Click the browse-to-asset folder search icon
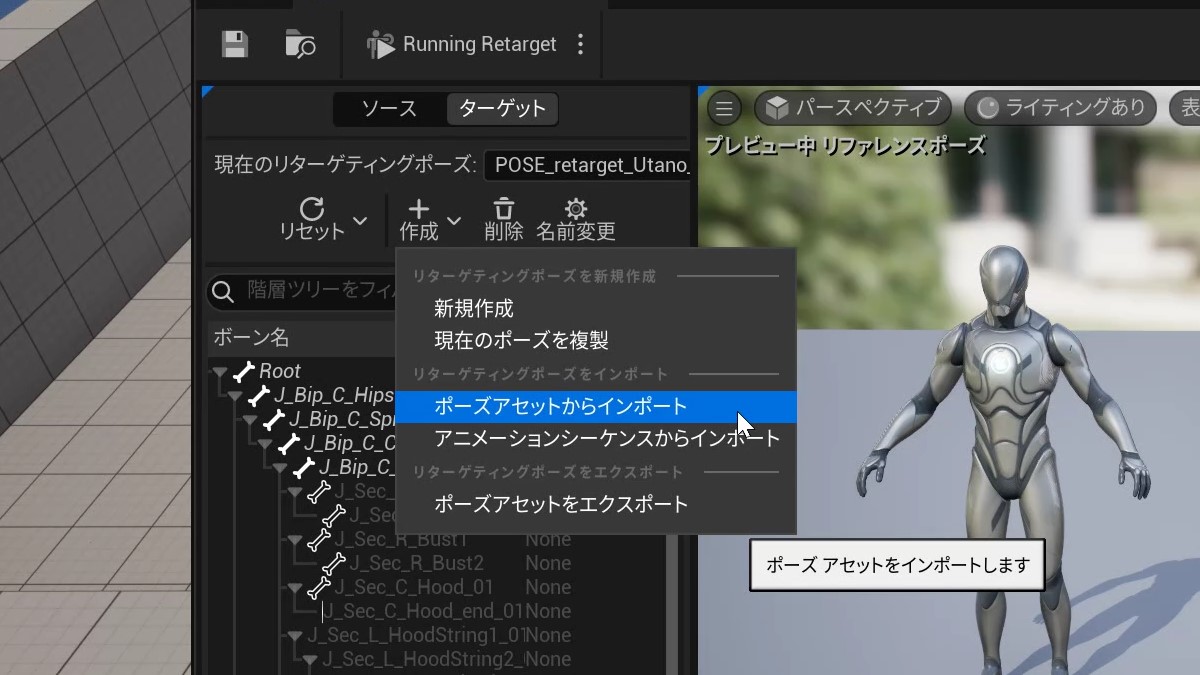Viewport: 1200px width, 675px height. pyautogui.click(x=300, y=44)
